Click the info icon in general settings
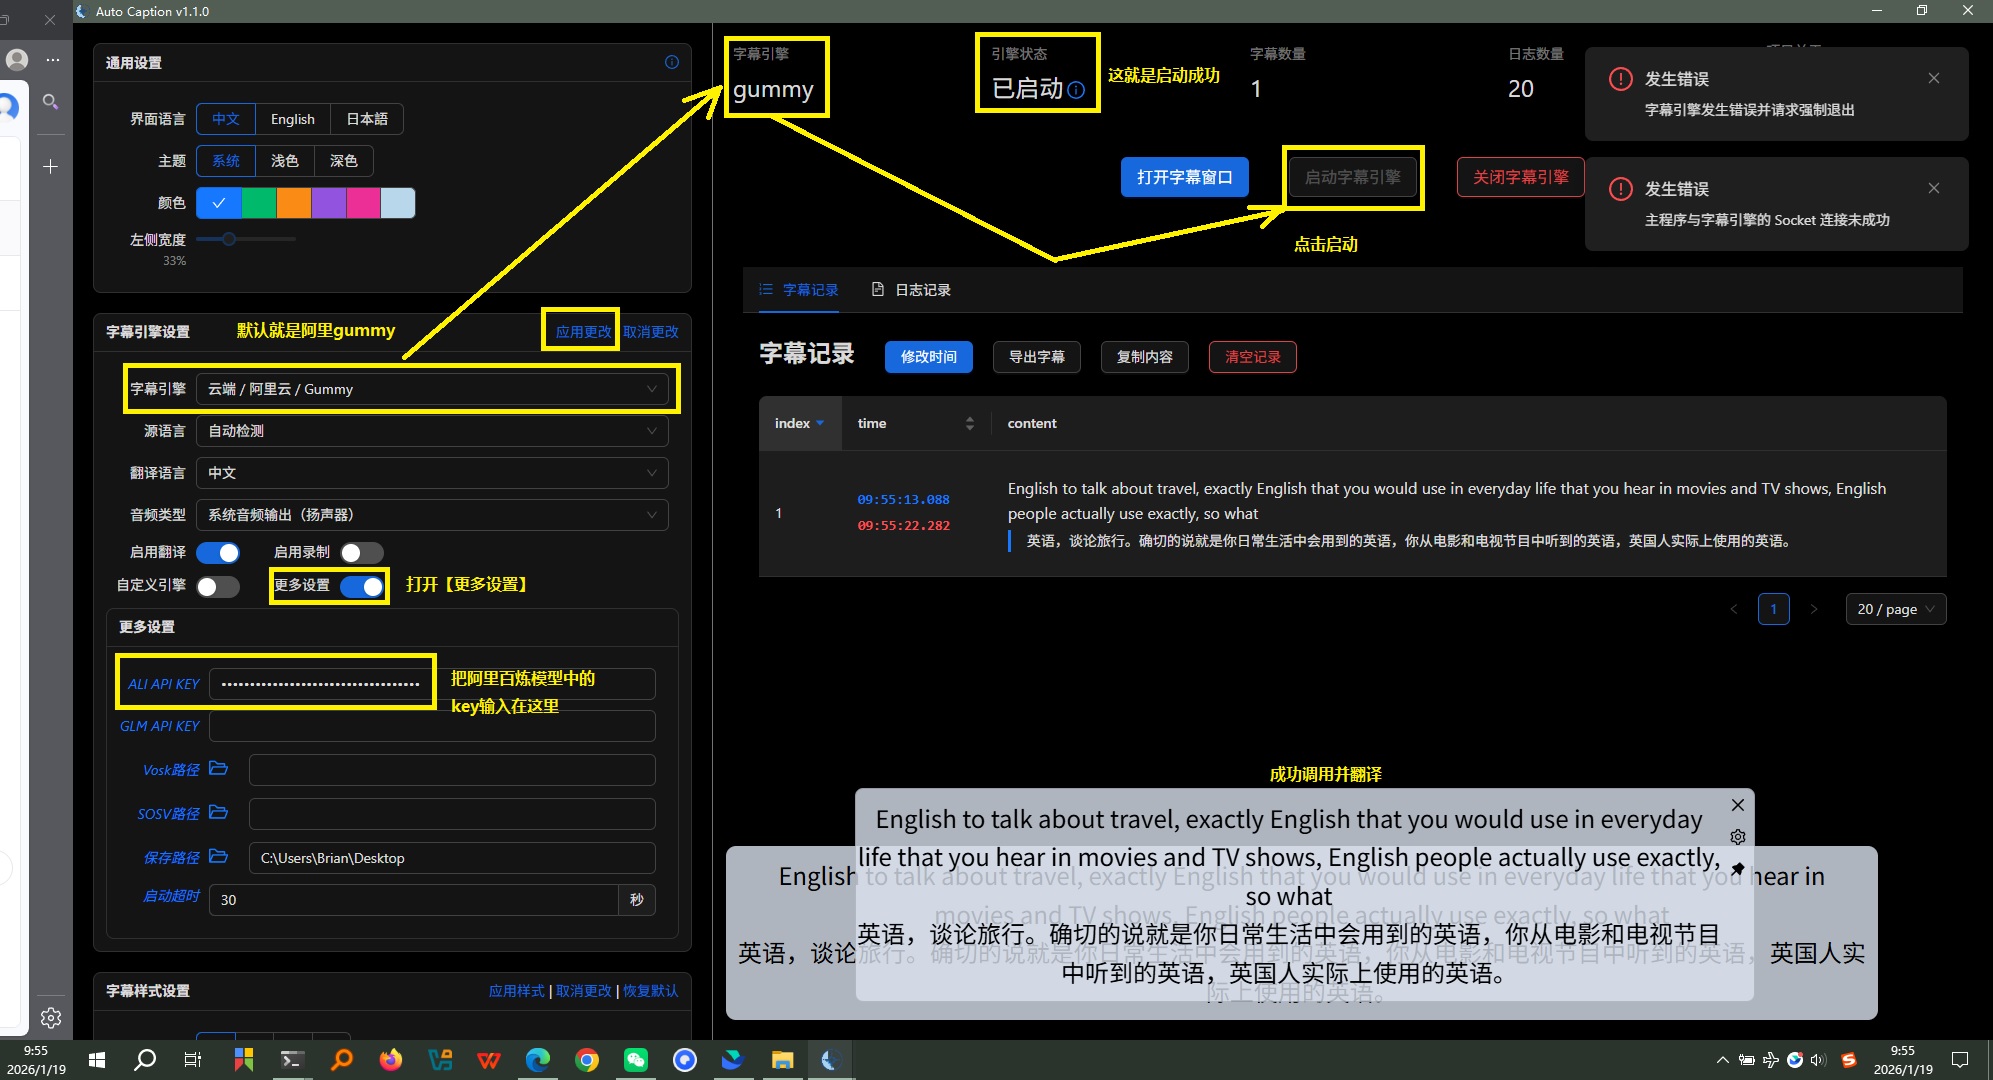The width and height of the screenshot is (1993, 1080). pyautogui.click(x=671, y=62)
